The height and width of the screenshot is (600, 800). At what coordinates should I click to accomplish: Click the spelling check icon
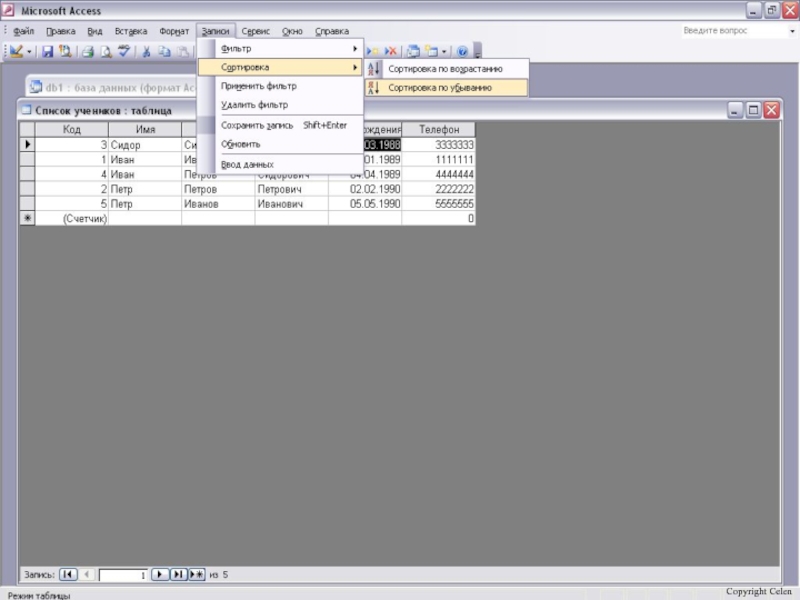pyautogui.click(x=123, y=51)
